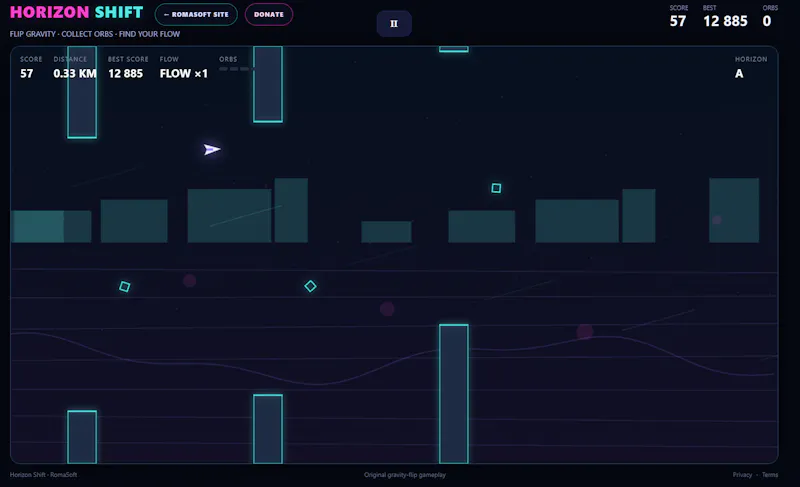The image size is (800, 487).
Task: Click the "12 885" best score in game HUD
Action: [126, 73]
